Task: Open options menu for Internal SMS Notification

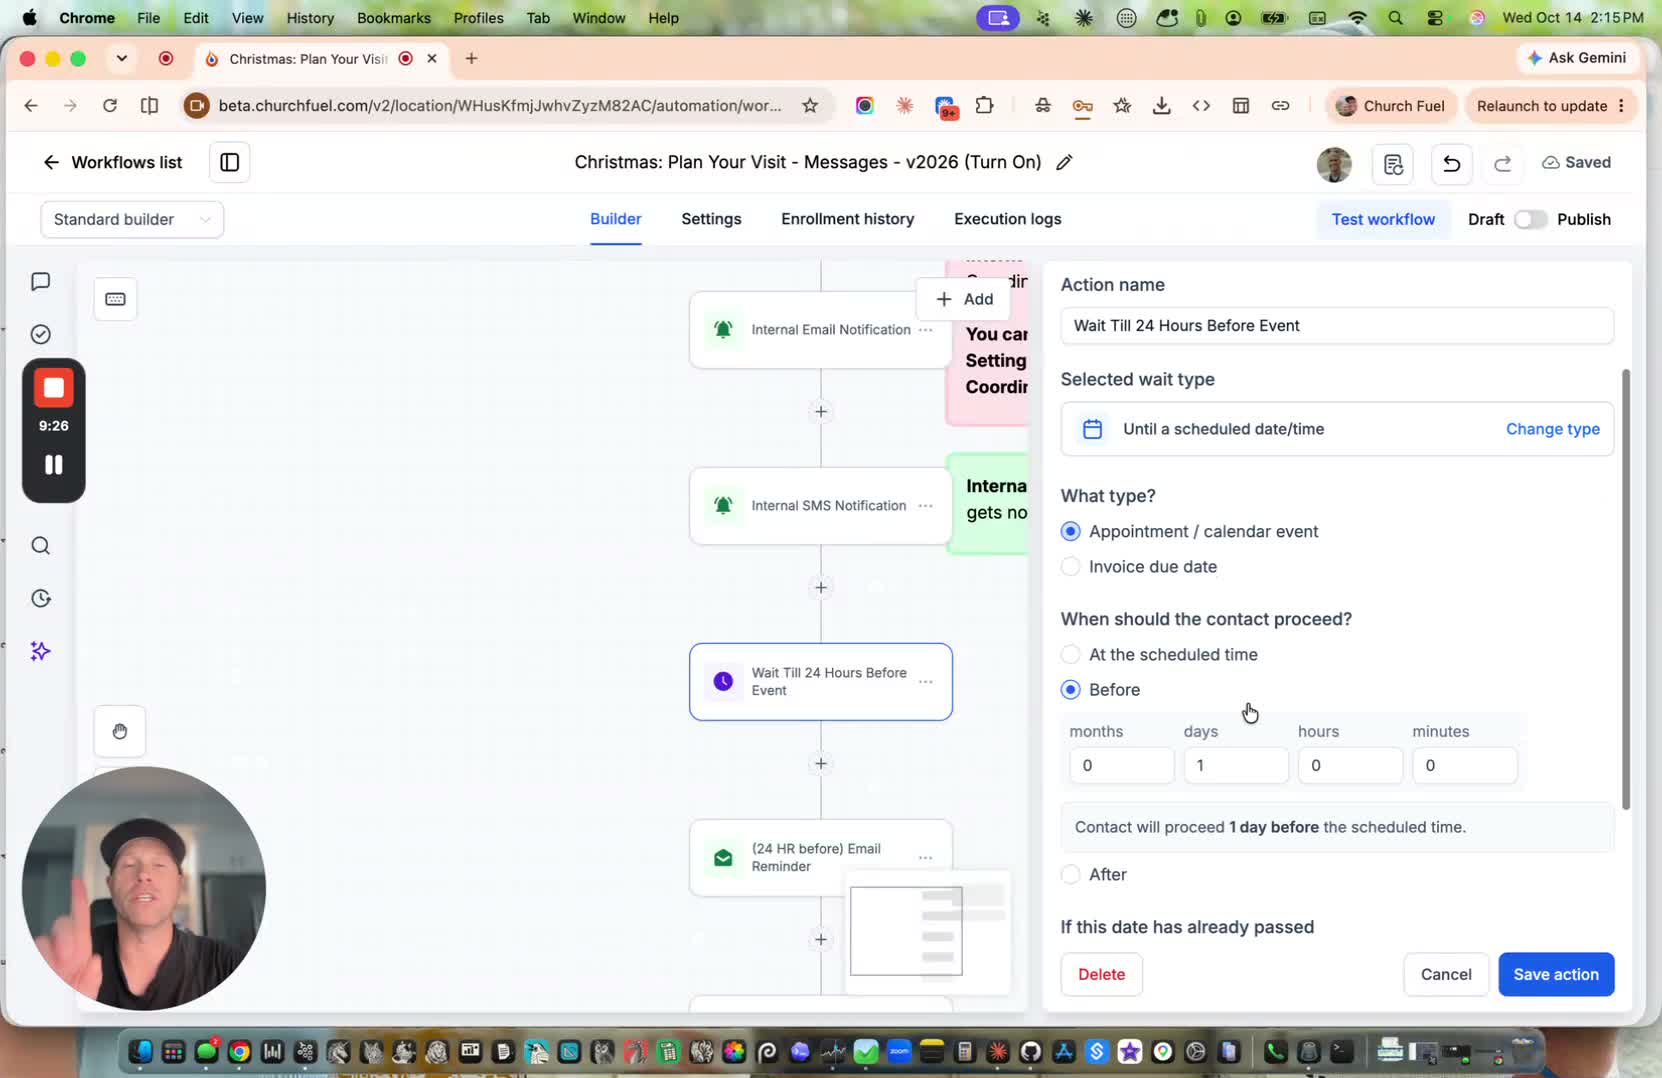Action: point(925,506)
